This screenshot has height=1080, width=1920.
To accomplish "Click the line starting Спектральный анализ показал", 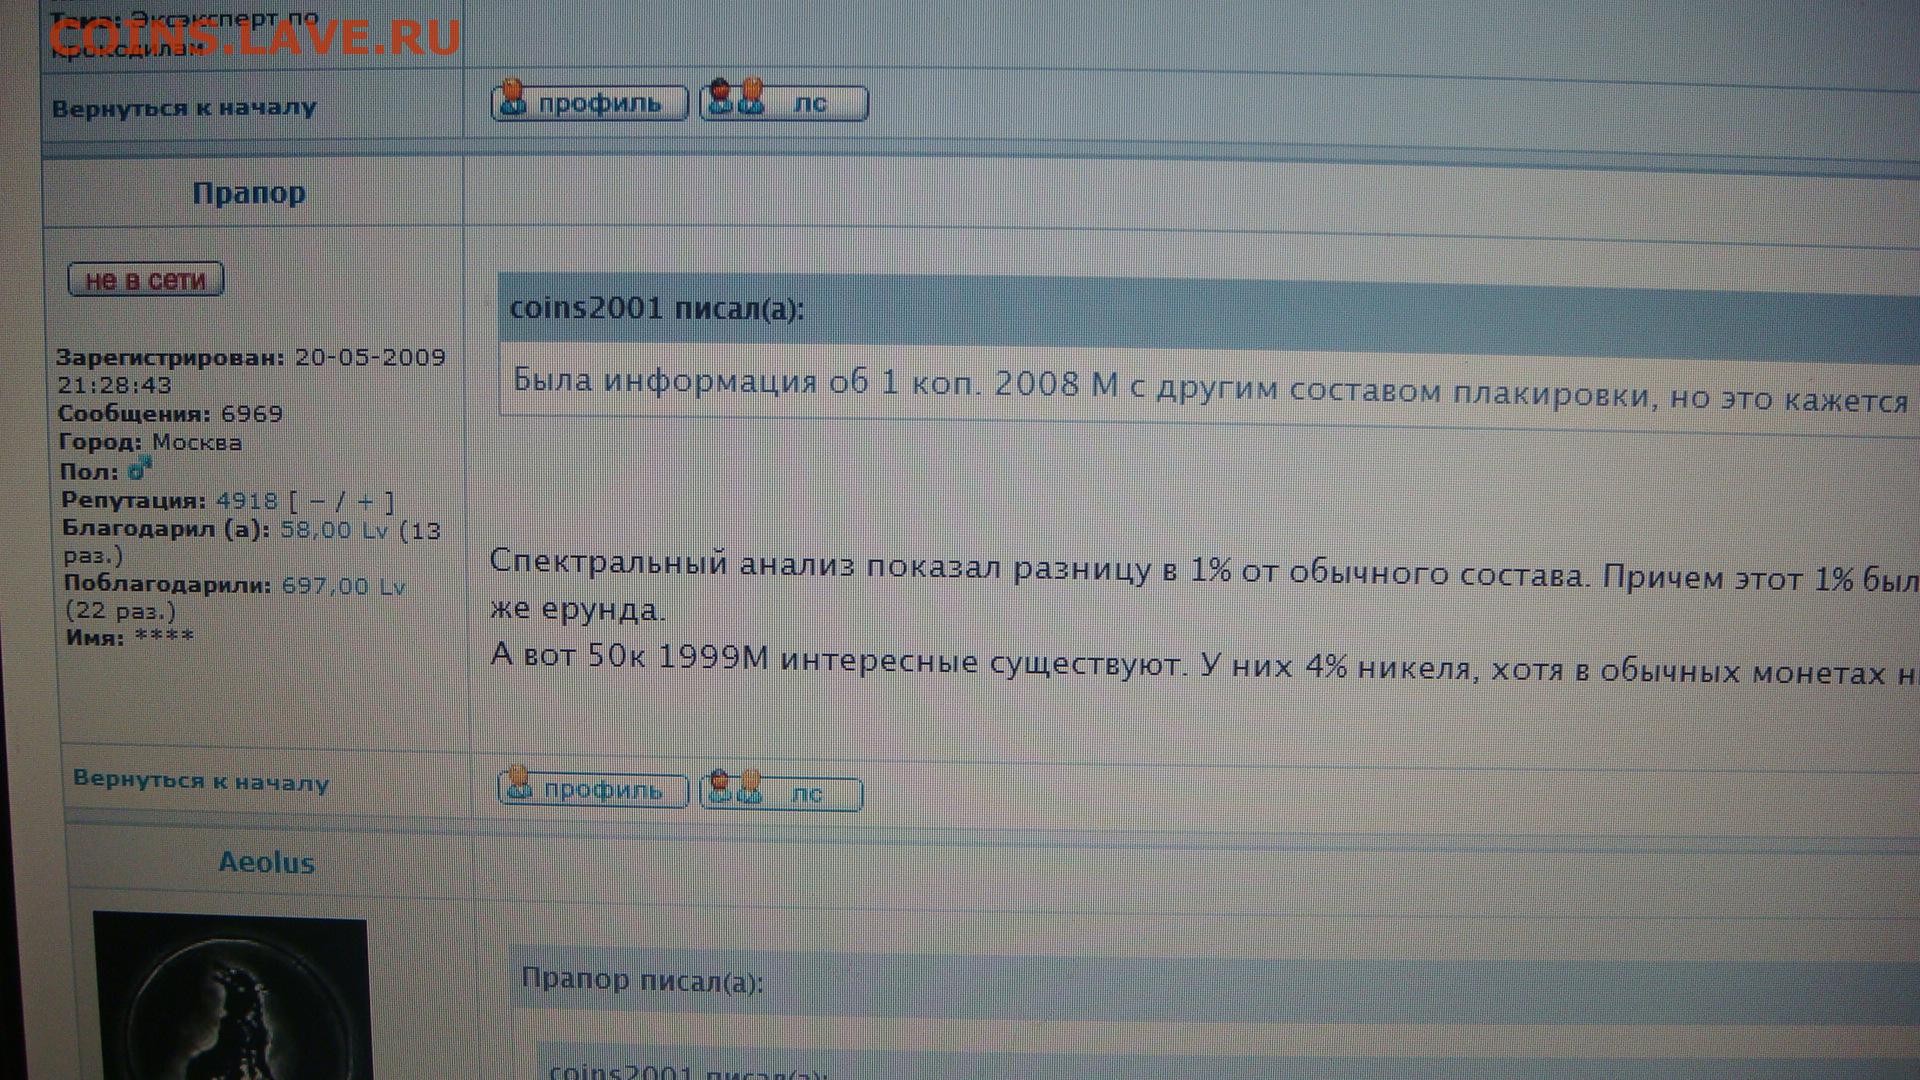I will click(x=1204, y=572).
